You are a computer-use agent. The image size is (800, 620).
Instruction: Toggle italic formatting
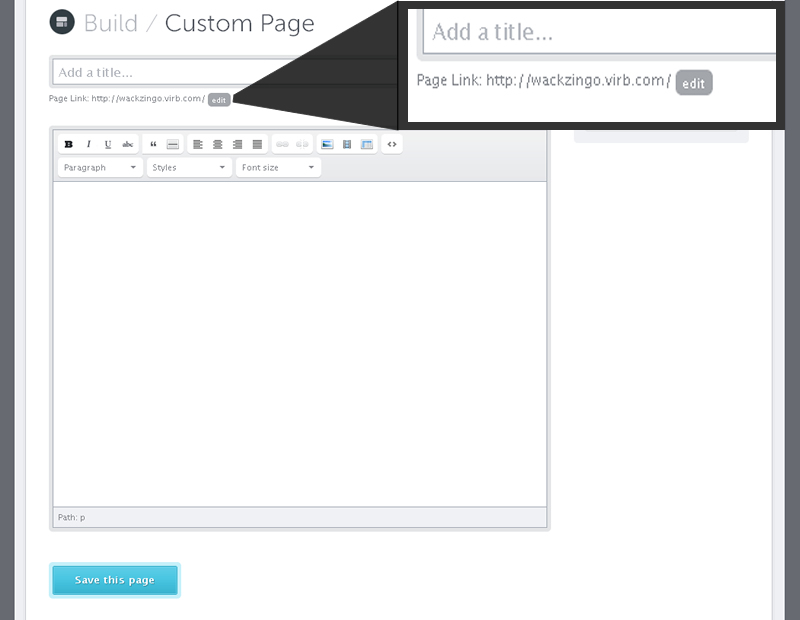pyautogui.click(x=88, y=144)
